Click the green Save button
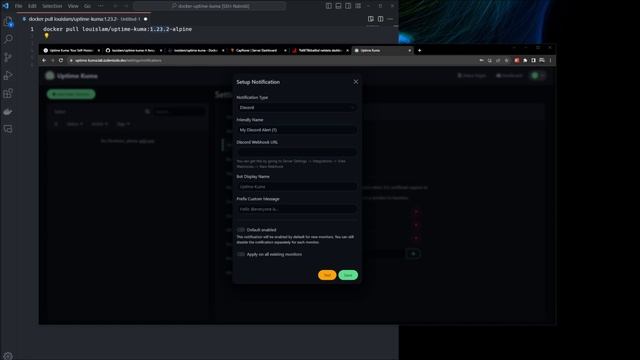The height and width of the screenshot is (360, 640). pyautogui.click(x=348, y=275)
